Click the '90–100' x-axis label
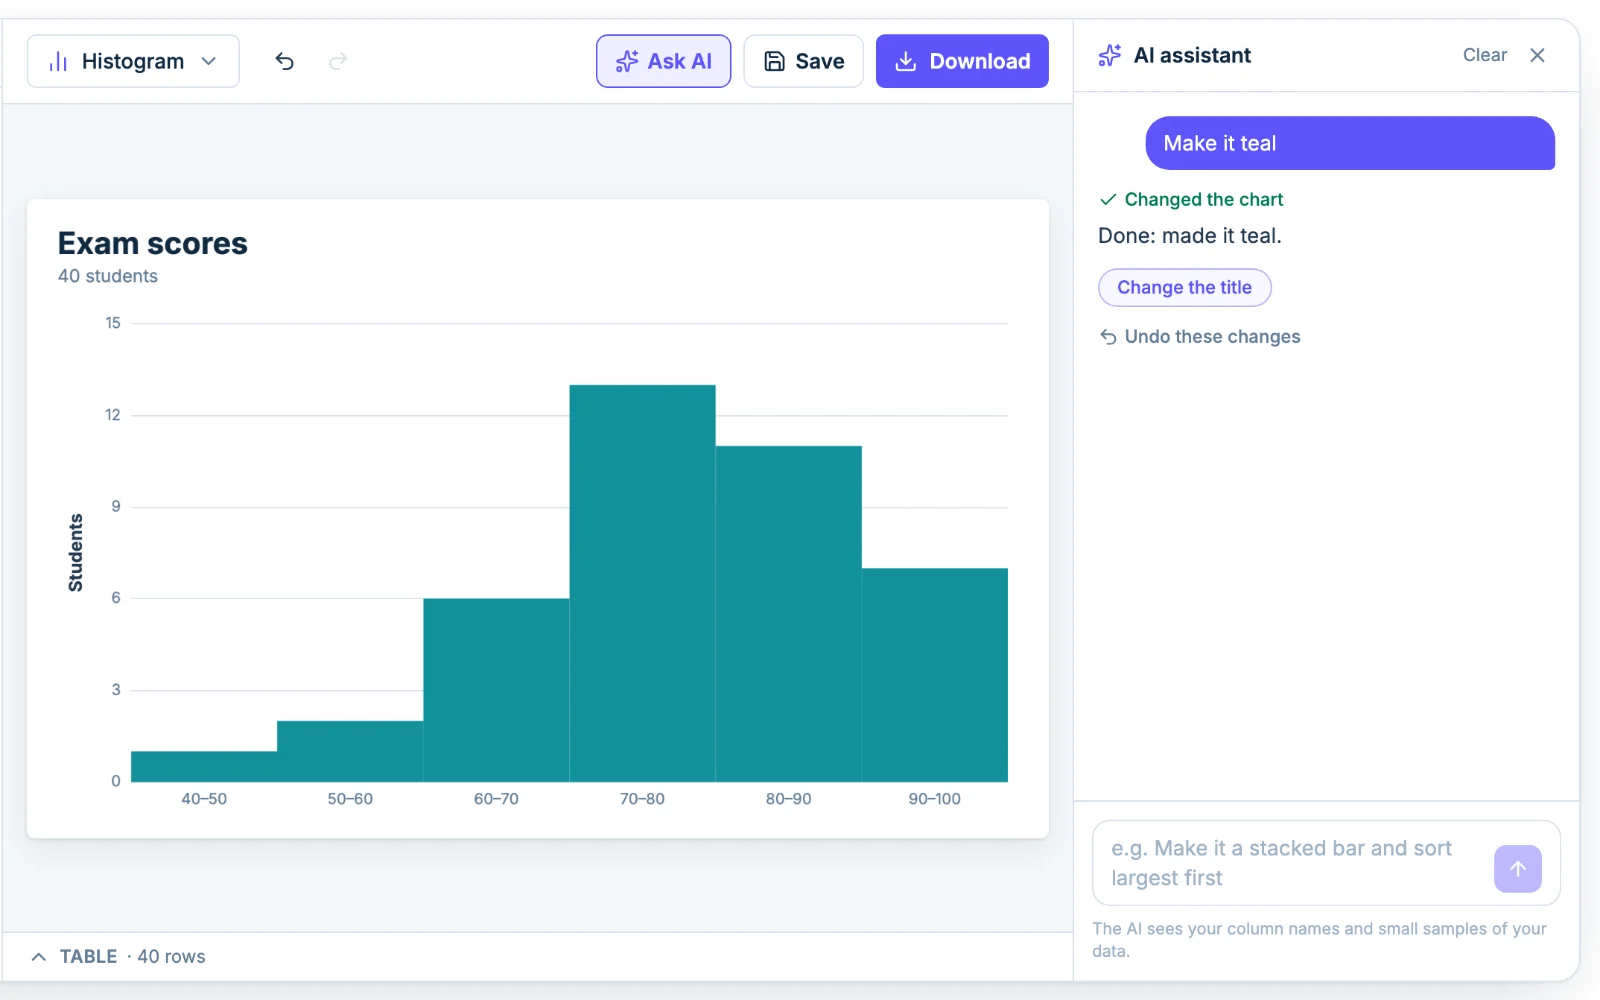The width and height of the screenshot is (1600, 1000). 935,799
